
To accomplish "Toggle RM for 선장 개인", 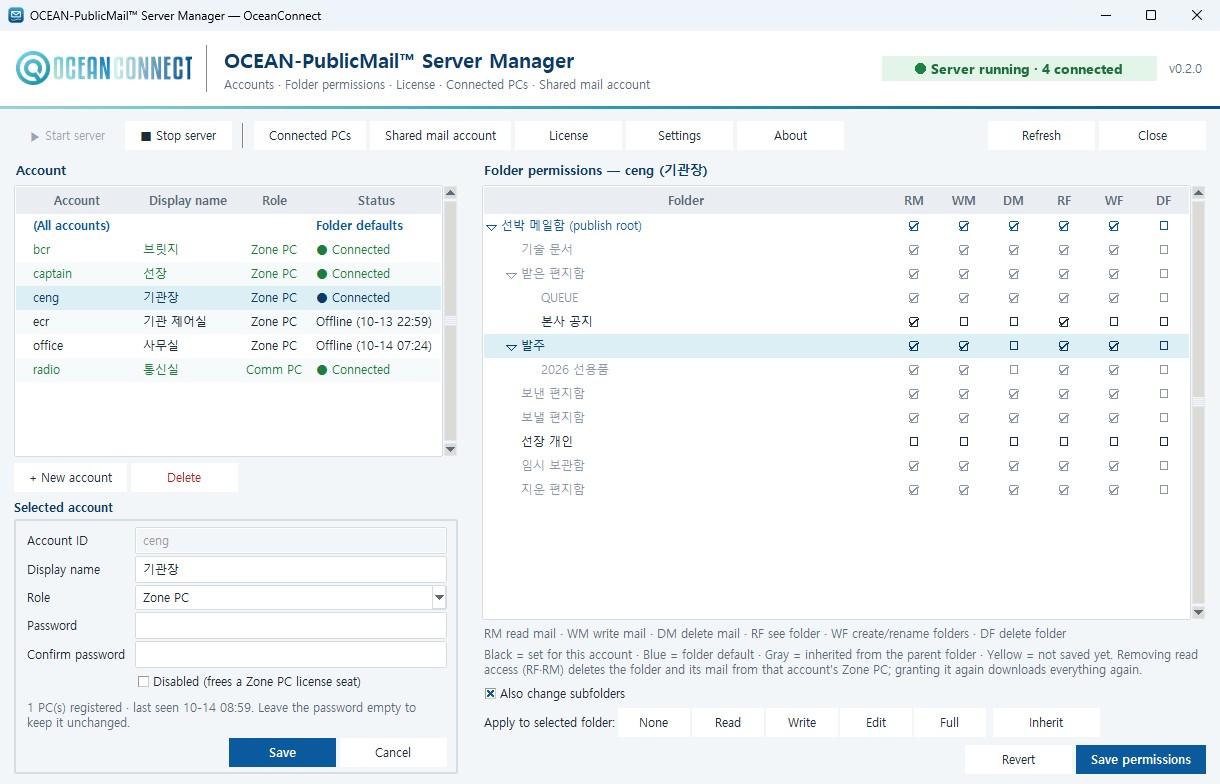I will click(x=914, y=442).
